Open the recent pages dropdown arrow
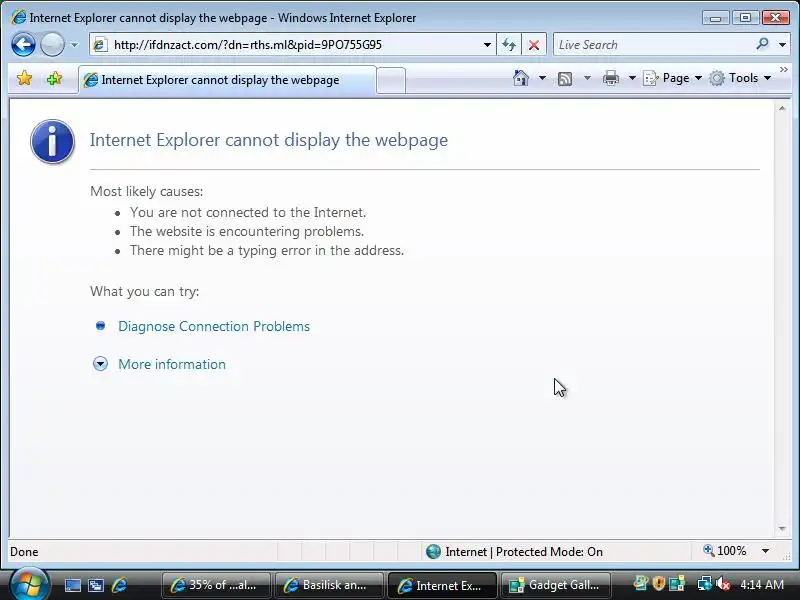800x600 pixels. point(74,45)
